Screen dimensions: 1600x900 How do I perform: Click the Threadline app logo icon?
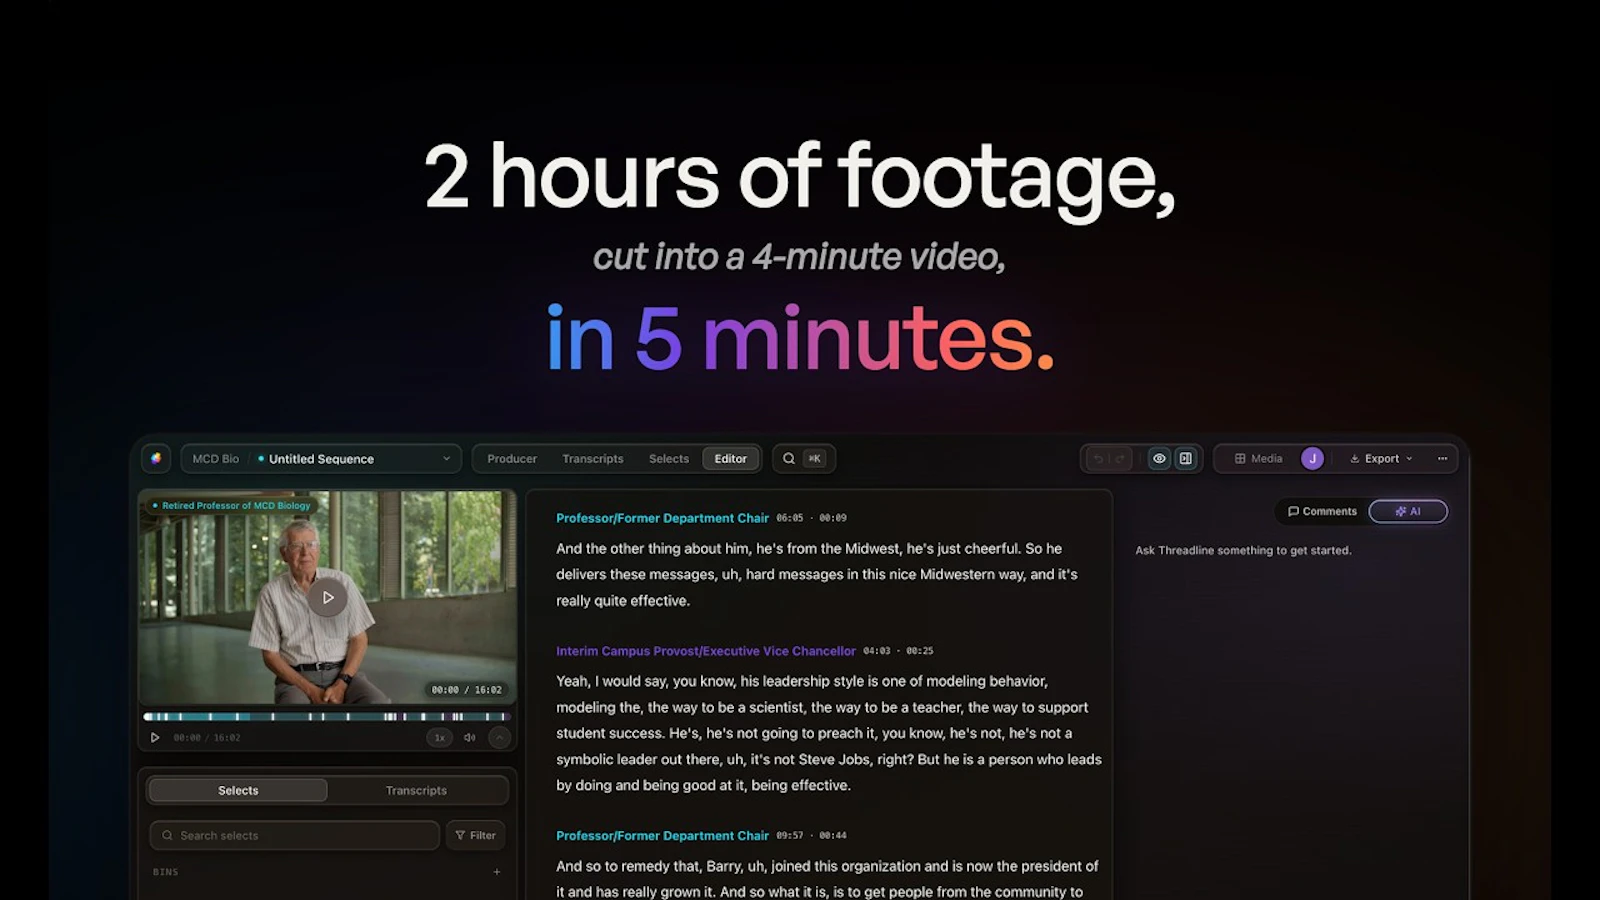tap(156, 458)
